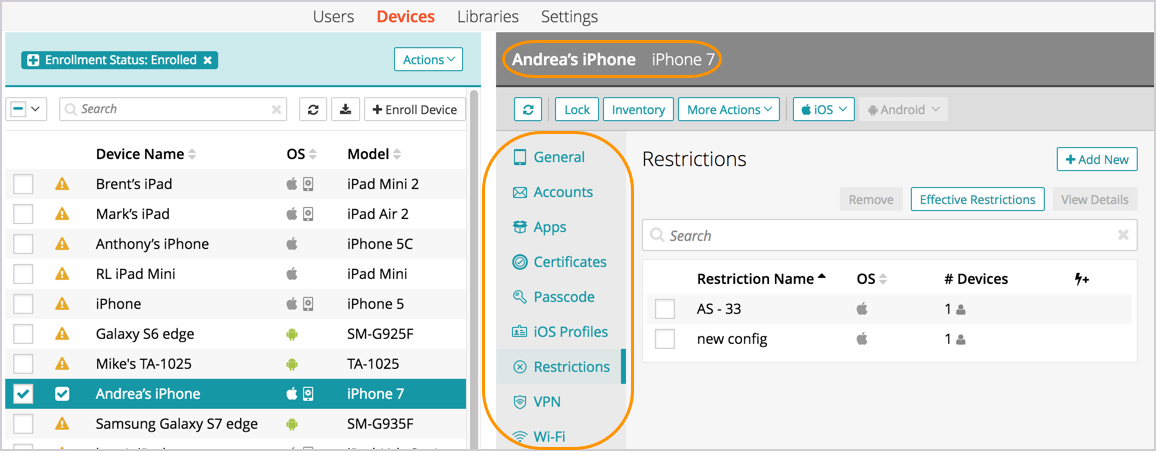Screen dimensions: 1156x451
Task: Remove the Enrollment Status filter tag
Action: (208, 60)
